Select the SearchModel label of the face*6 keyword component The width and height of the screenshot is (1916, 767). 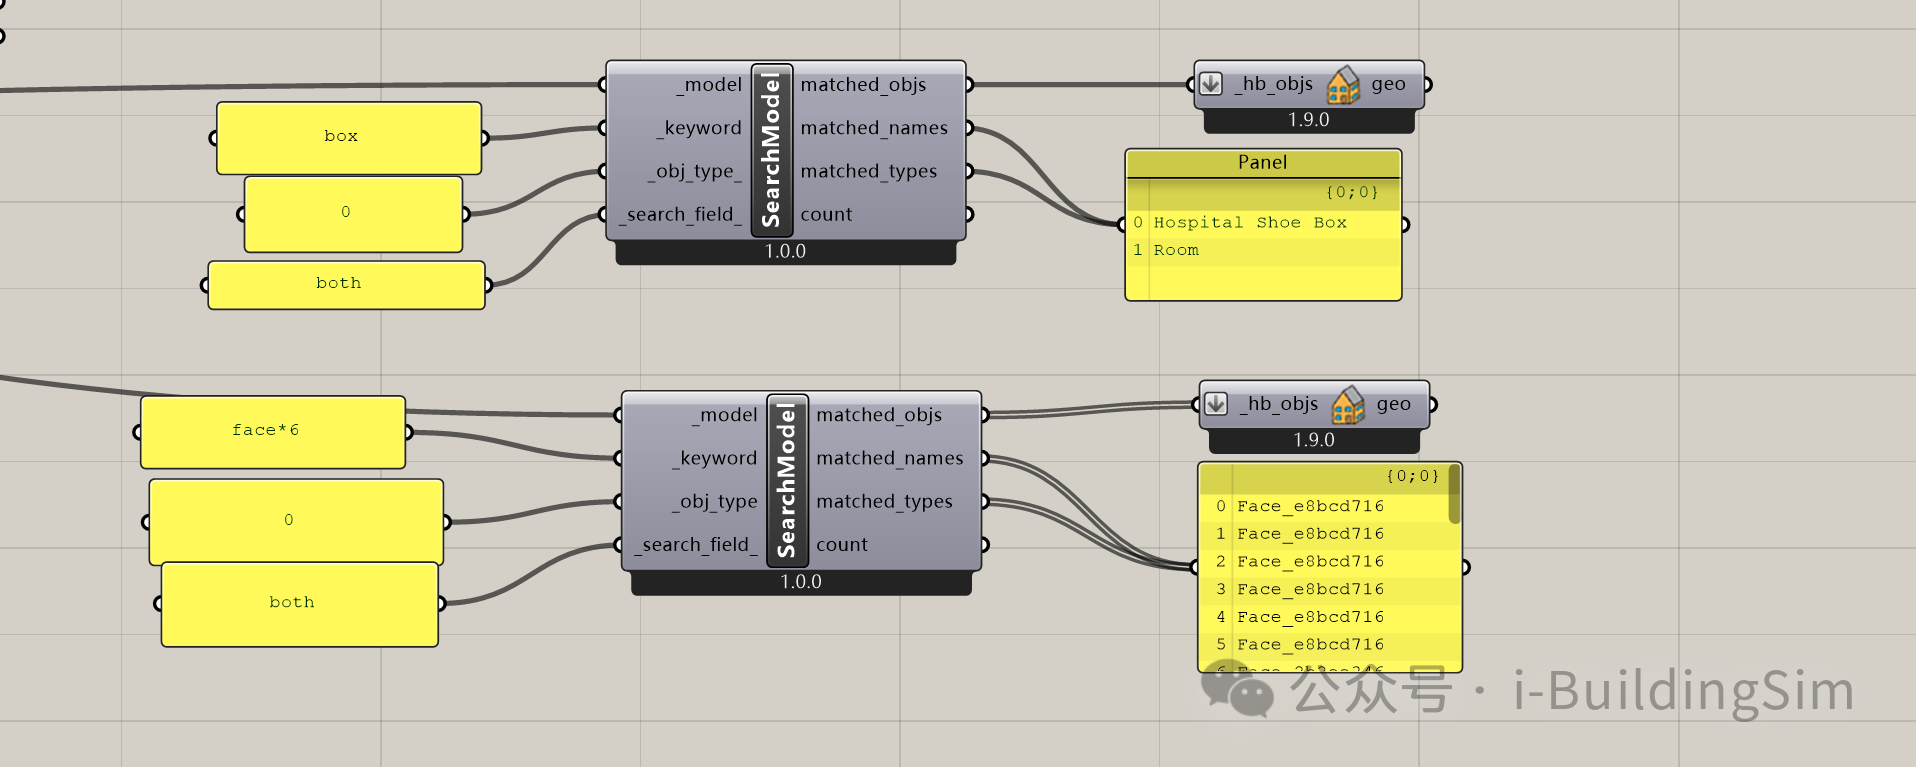coord(787,480)
